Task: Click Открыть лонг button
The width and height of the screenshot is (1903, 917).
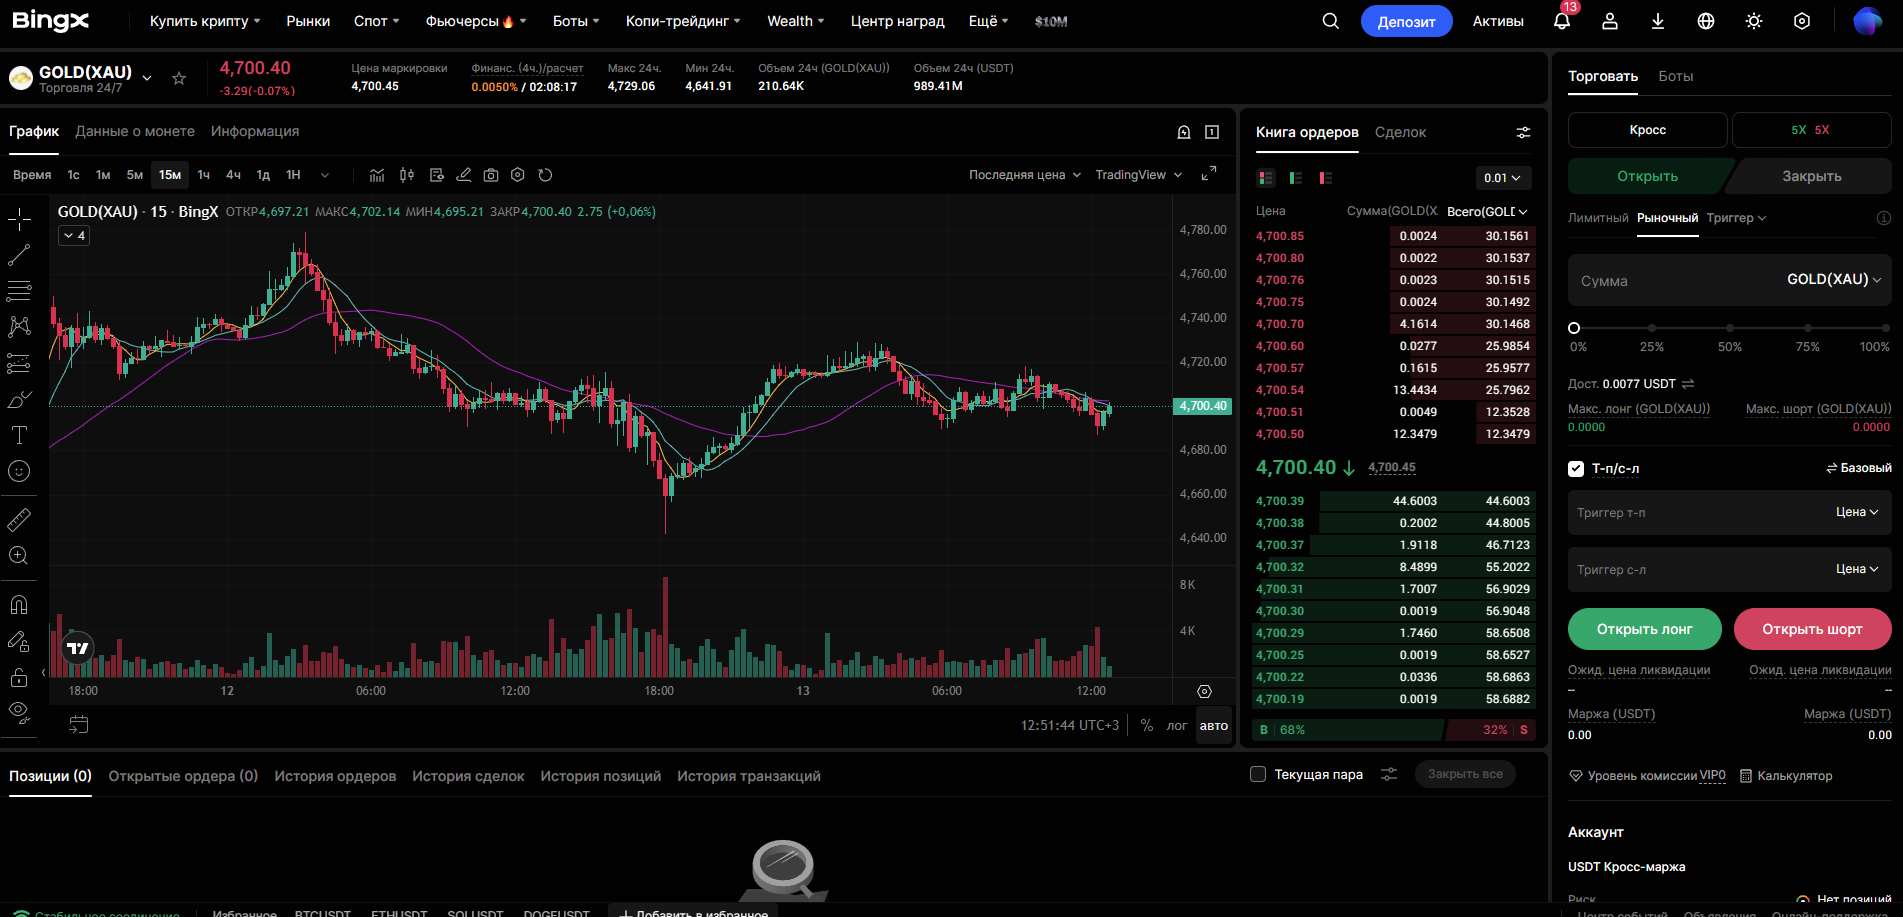Action: click(x=1644, y=629)
